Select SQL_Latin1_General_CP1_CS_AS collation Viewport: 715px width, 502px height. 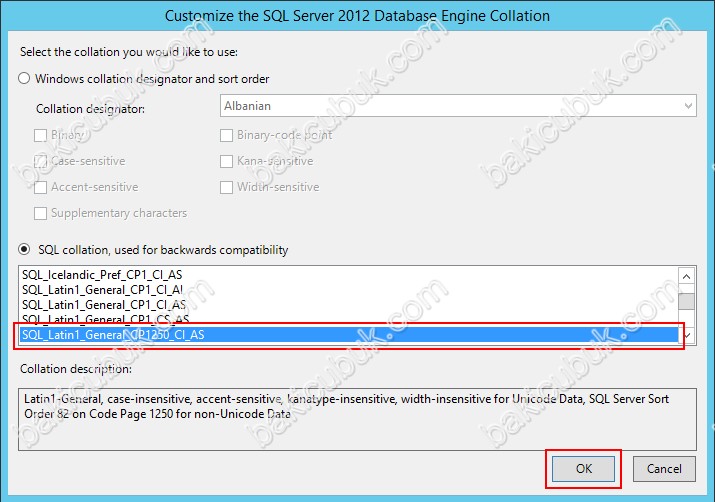[349, 319]
